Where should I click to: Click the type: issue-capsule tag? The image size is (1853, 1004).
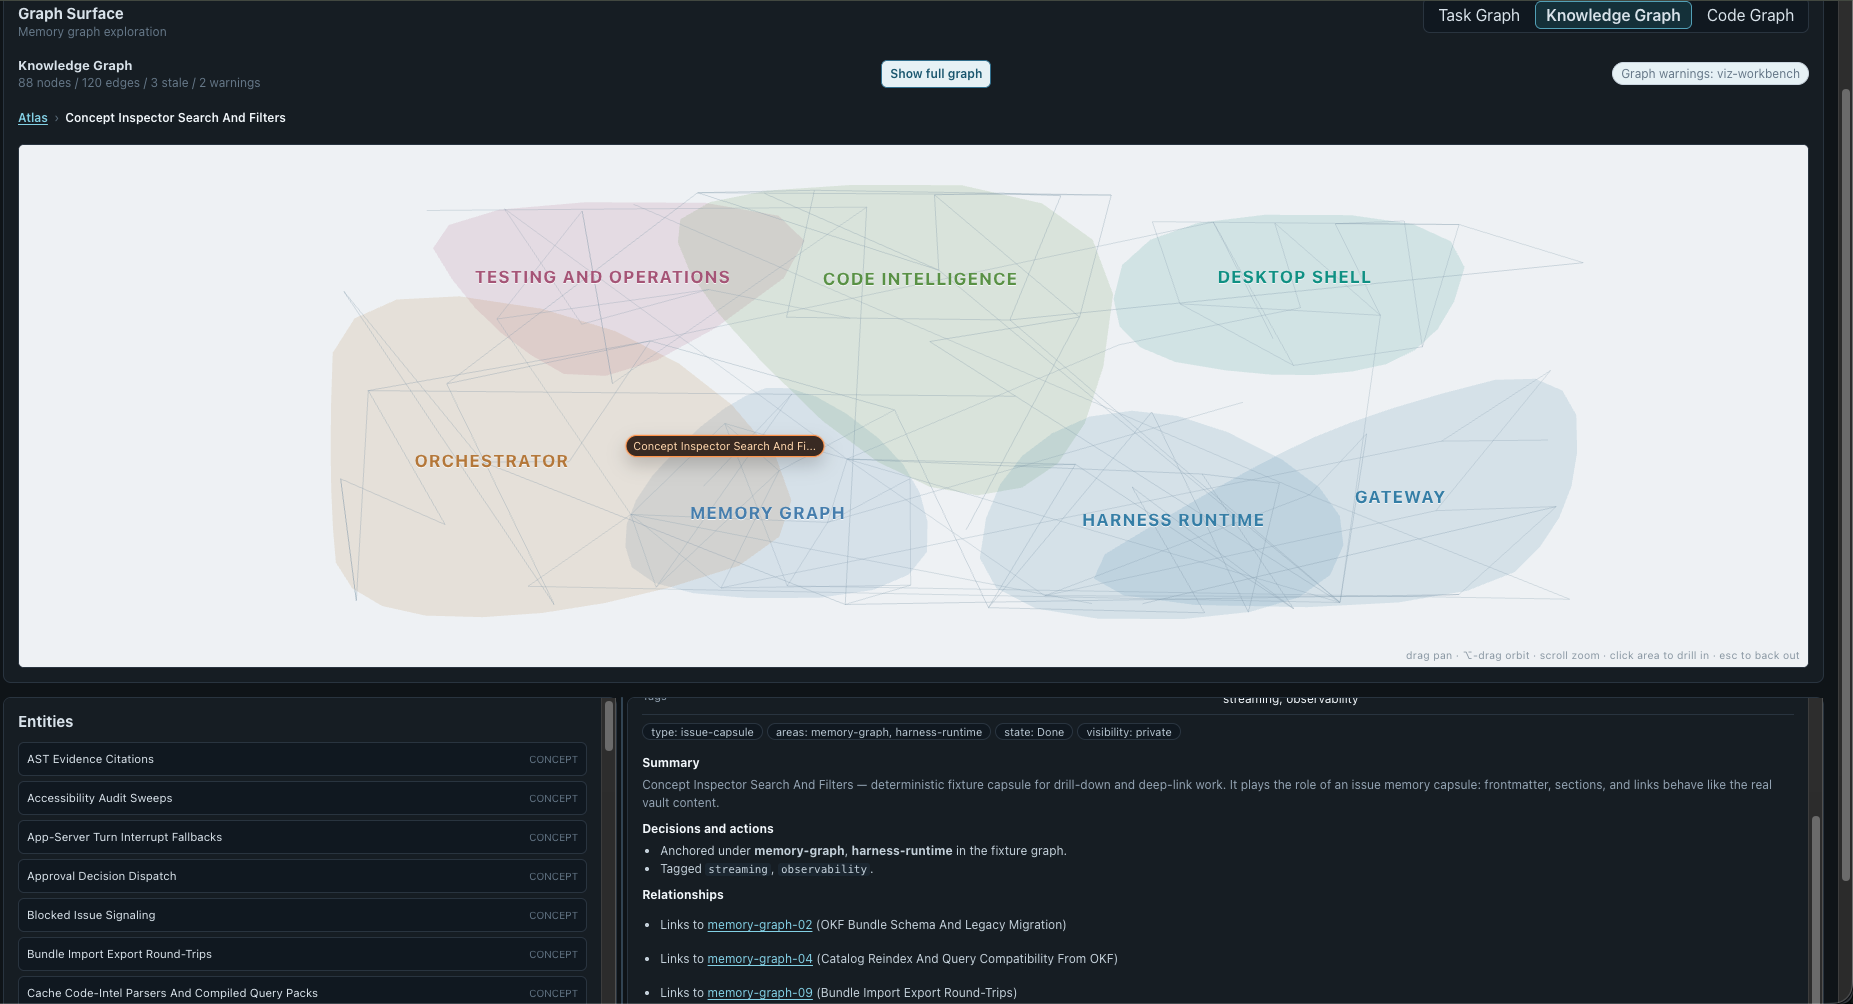702,733
